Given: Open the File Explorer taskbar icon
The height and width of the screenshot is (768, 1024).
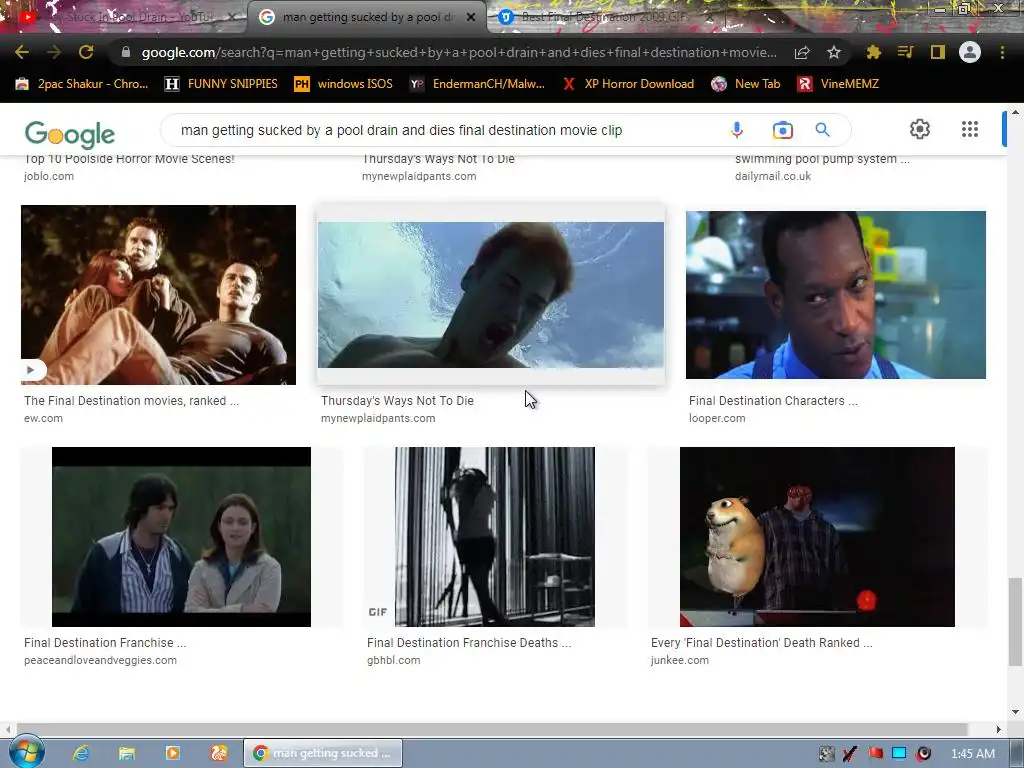Looking at the screenshot, I should [127, 753].
